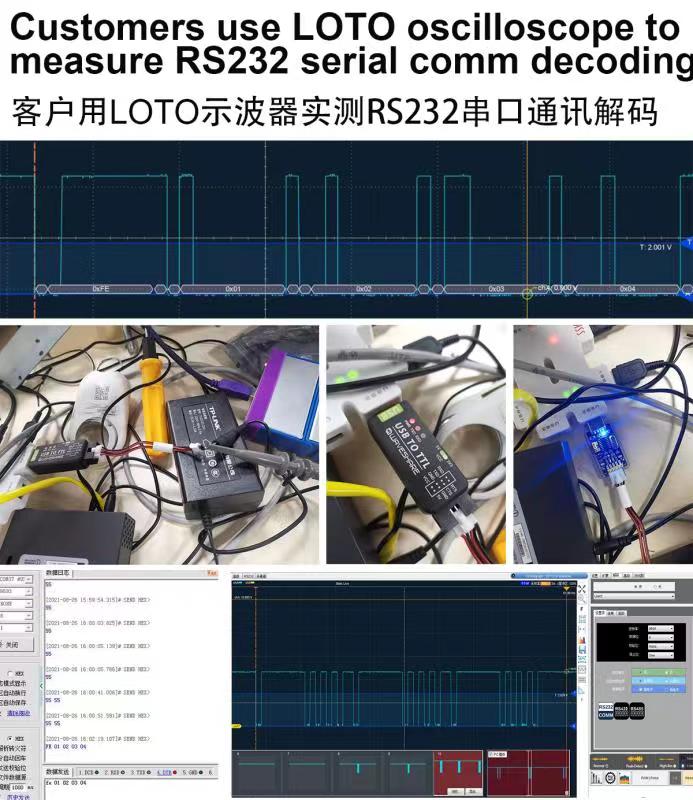Select waveform frame thumbnail 6
Image resolution: width=693 pixels, height=800 pixels.
[257, 773]
